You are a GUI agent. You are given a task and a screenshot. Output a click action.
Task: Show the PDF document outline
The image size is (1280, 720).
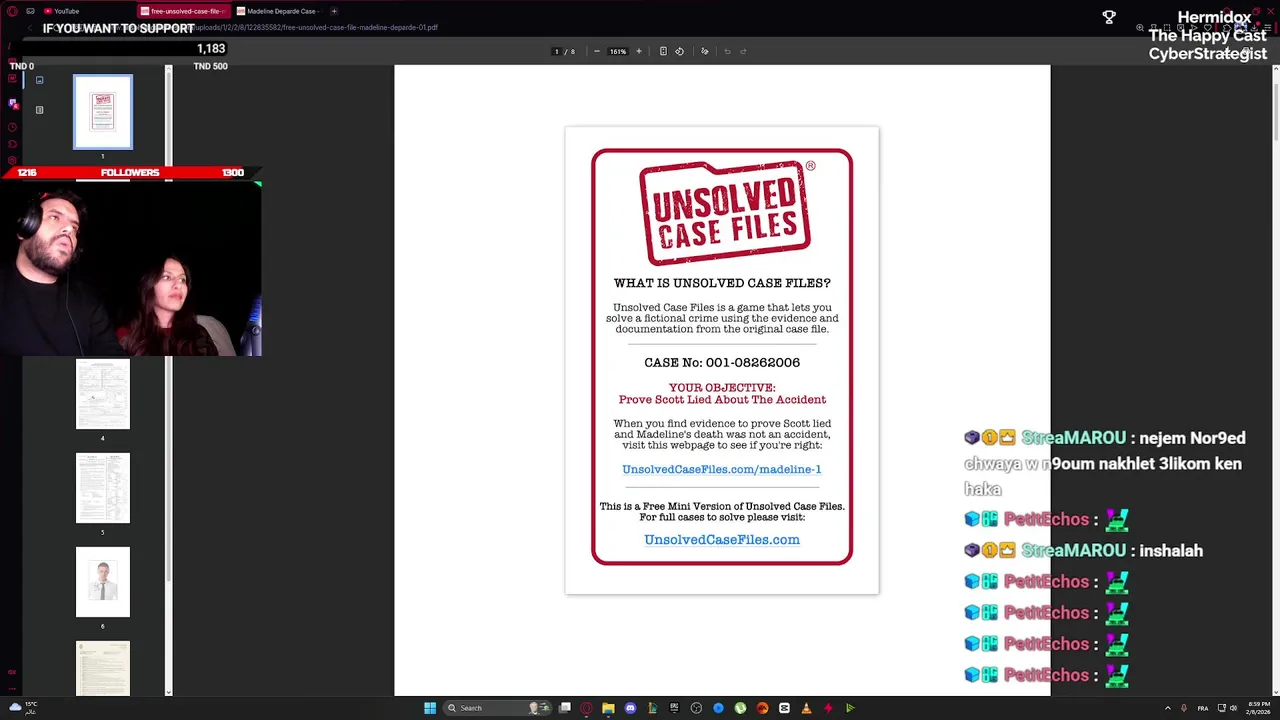[x=39, y=110]
